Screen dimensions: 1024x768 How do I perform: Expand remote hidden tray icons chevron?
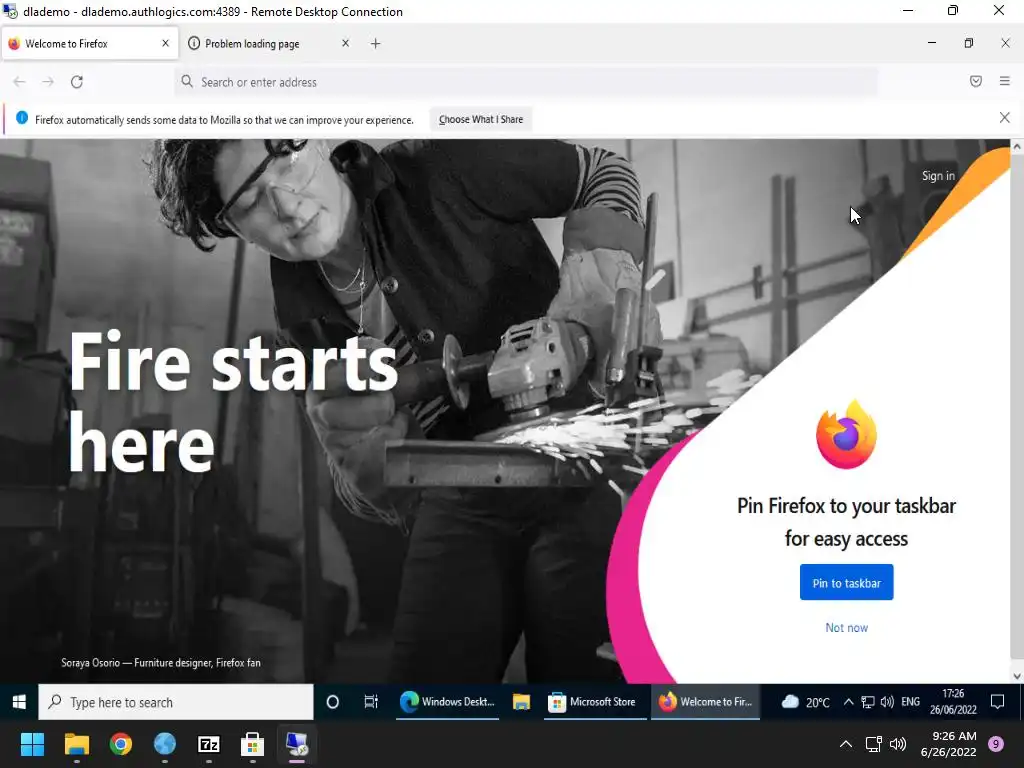point(848,702)
